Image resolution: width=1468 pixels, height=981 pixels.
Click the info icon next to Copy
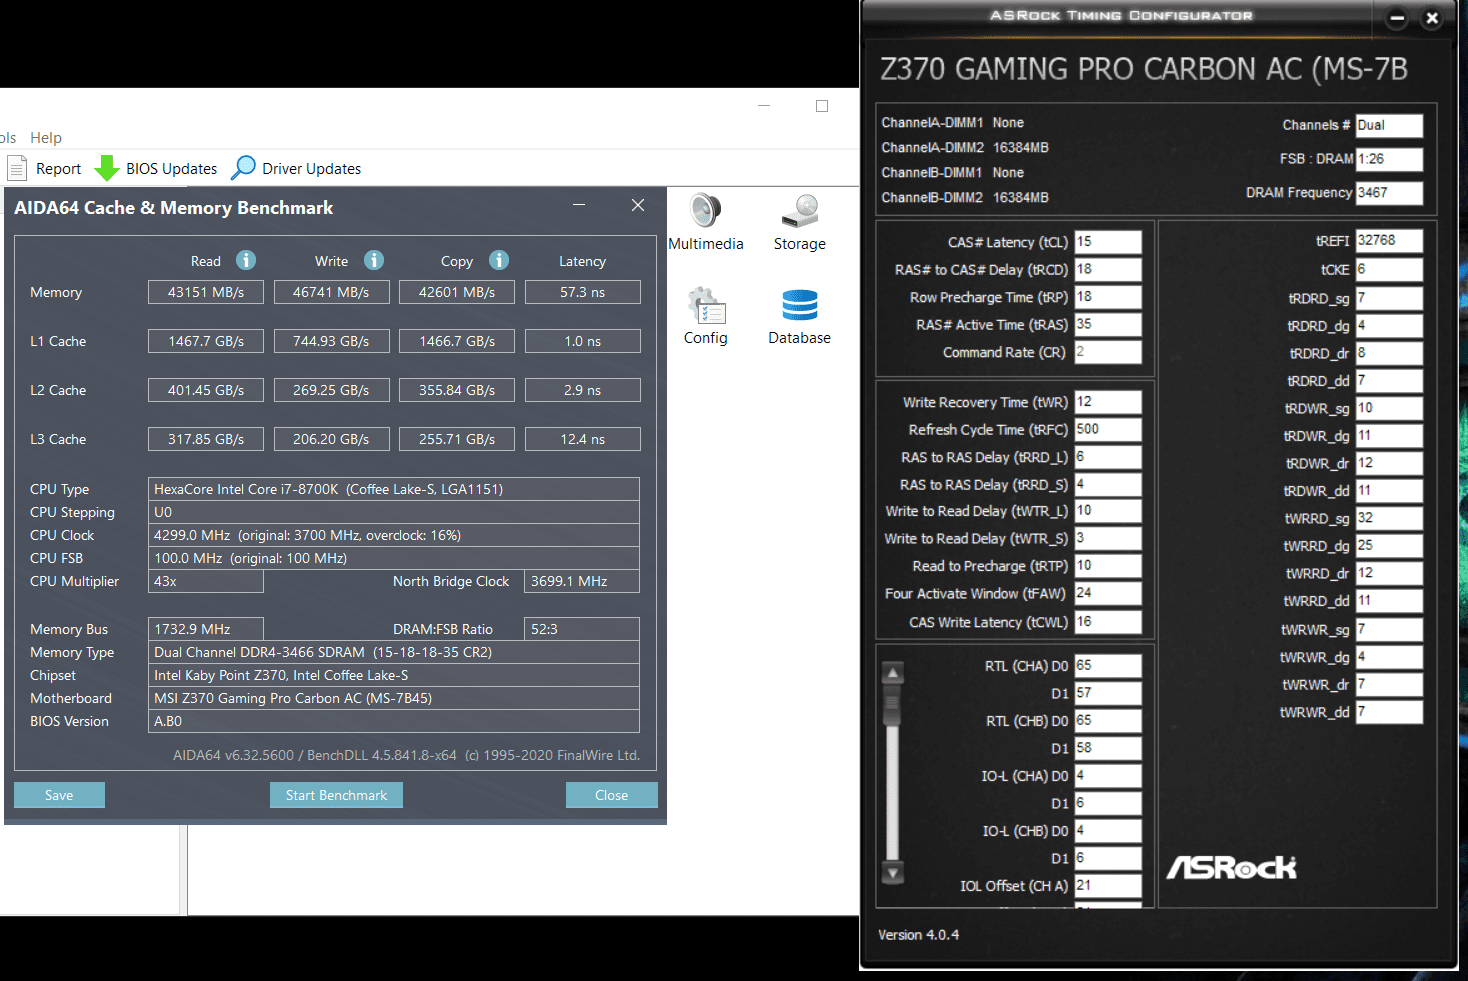click(499, 260)
